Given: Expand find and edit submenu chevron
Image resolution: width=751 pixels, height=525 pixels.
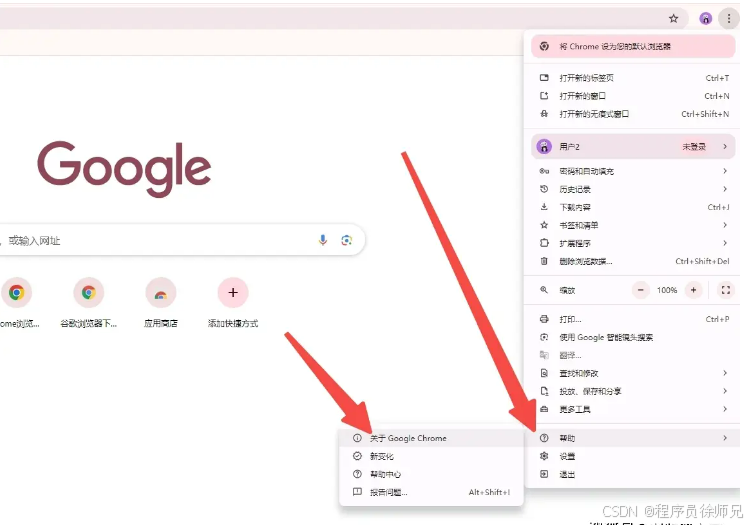Looking at the screenshot, I should (x=725, y=373).
